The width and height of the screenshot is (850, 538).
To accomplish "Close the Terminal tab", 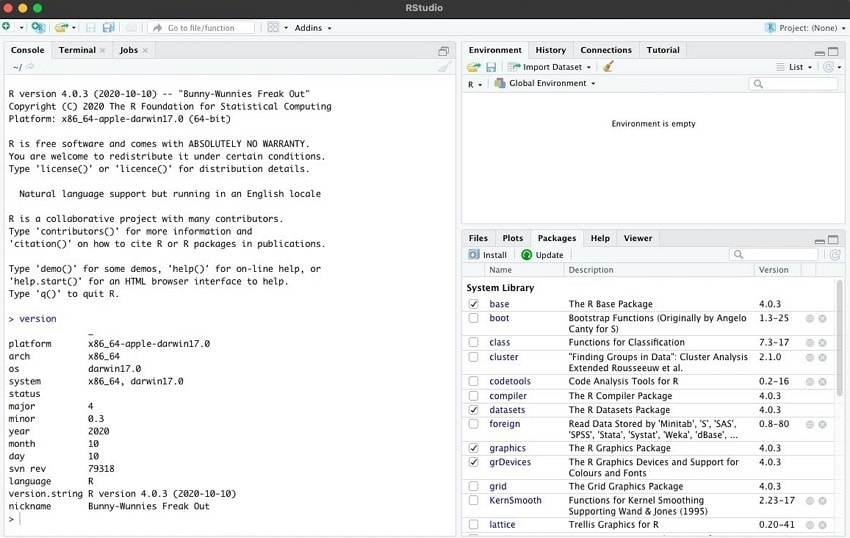I will (x=102, y=50).
